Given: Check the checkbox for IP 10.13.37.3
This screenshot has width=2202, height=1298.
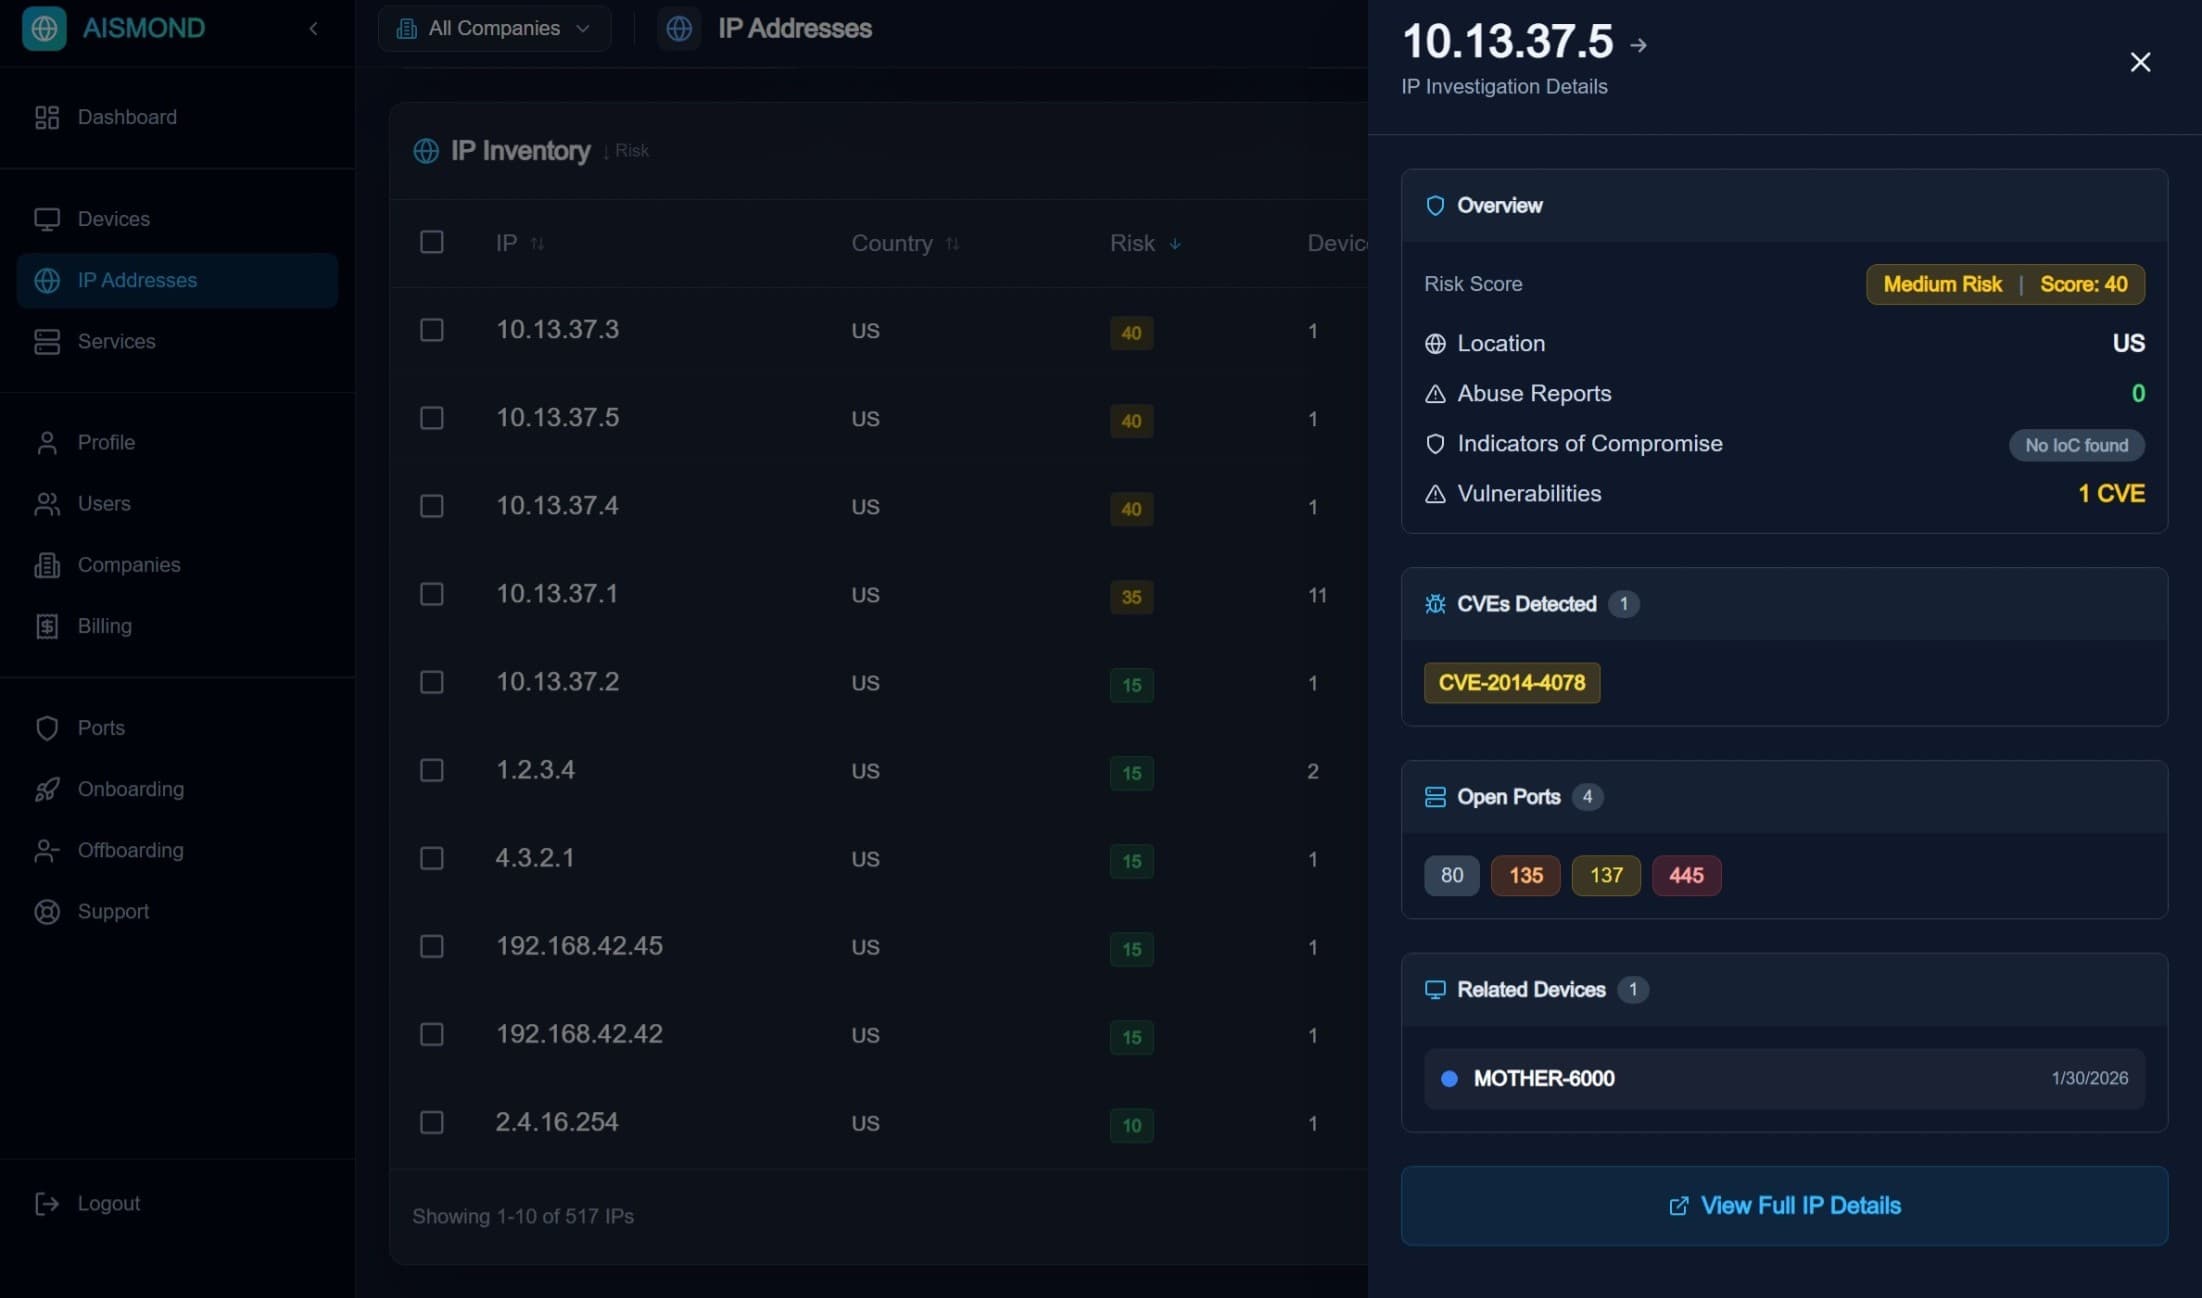Looking at the screenshot, I should tap(432, 330).
